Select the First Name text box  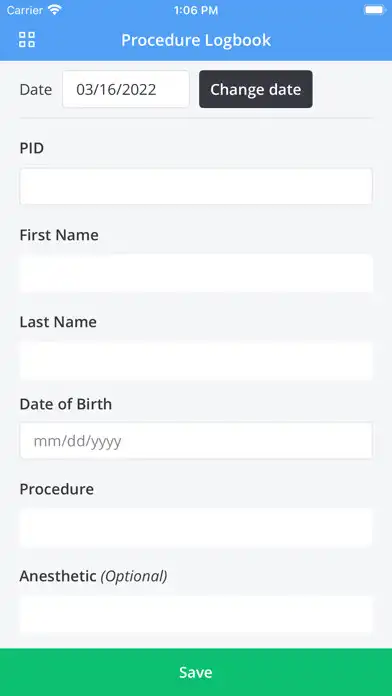pos(196,273)
